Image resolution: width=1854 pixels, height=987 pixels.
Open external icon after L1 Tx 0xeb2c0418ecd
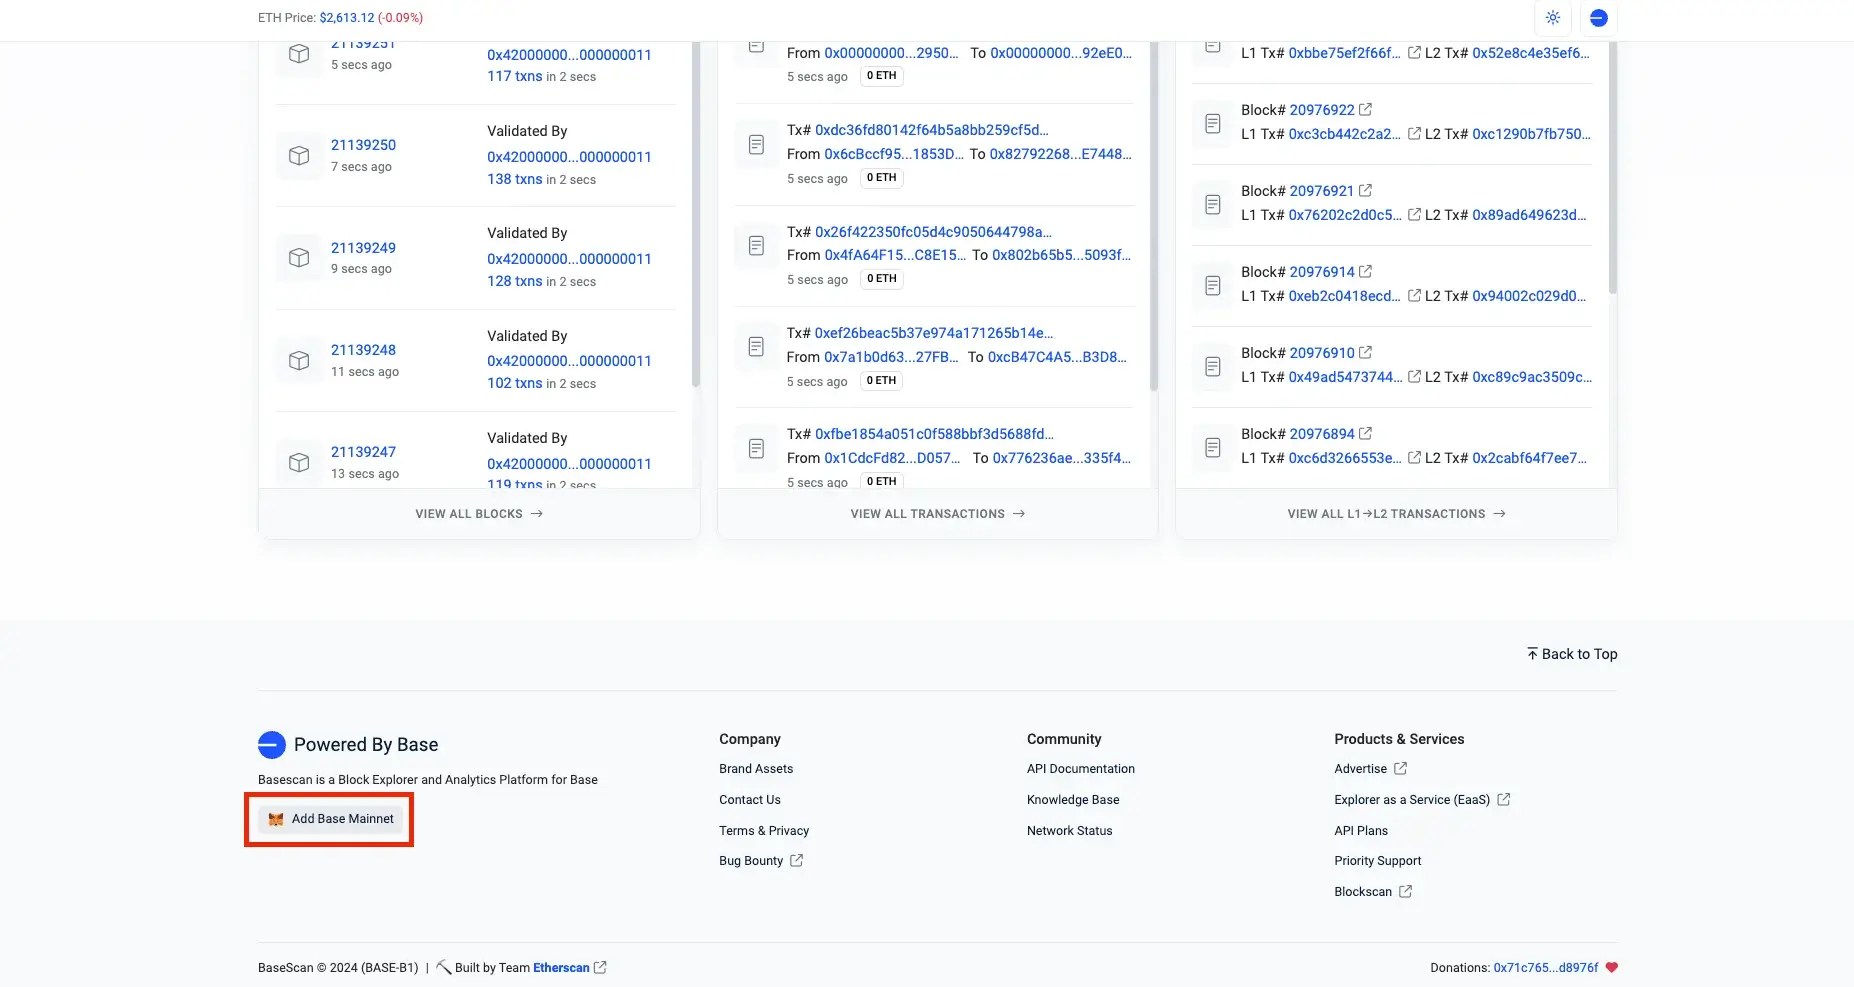pos(1414,295)
